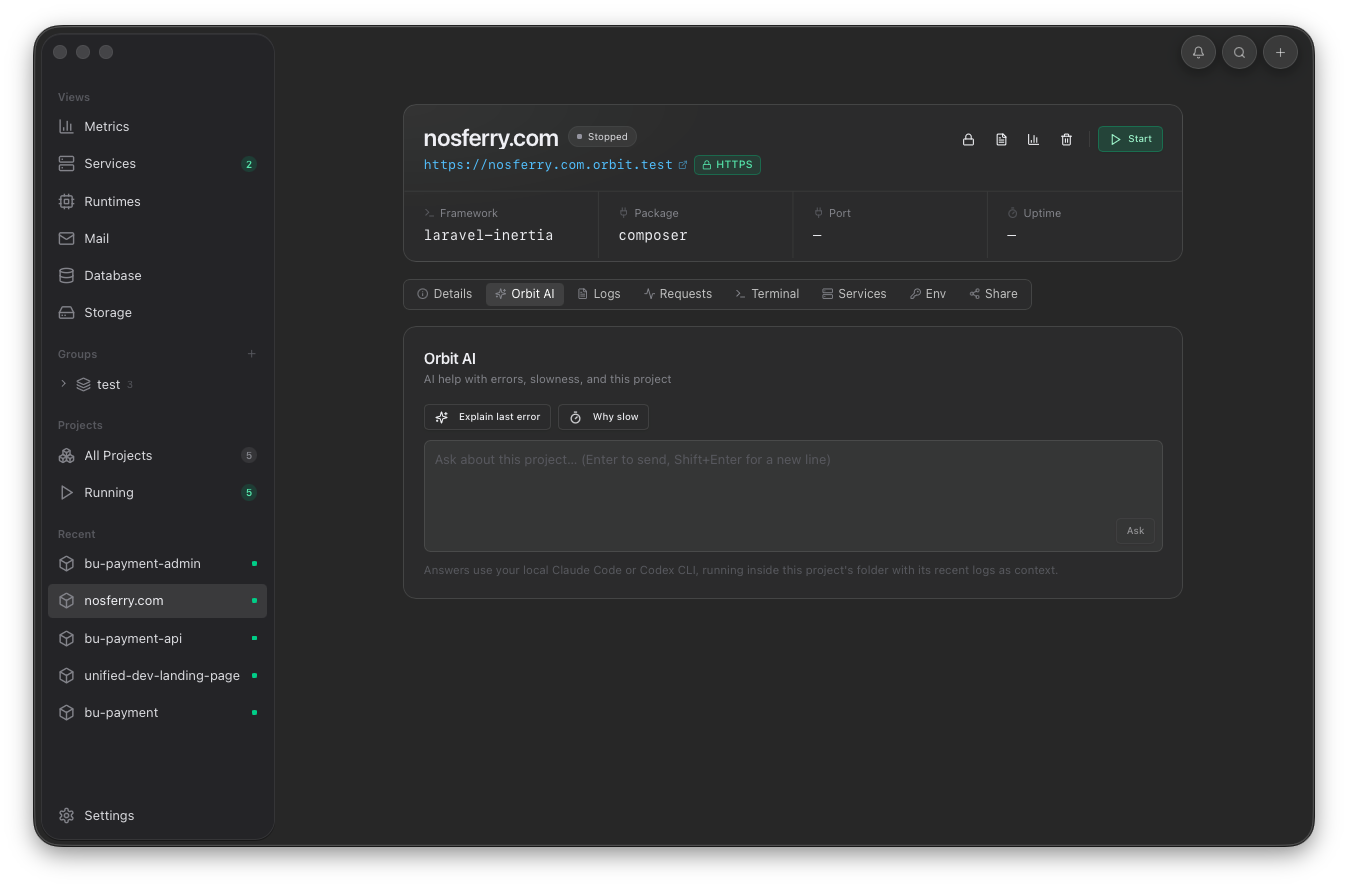Open recent project bu-payment-admin

click(x=157, y=564)
